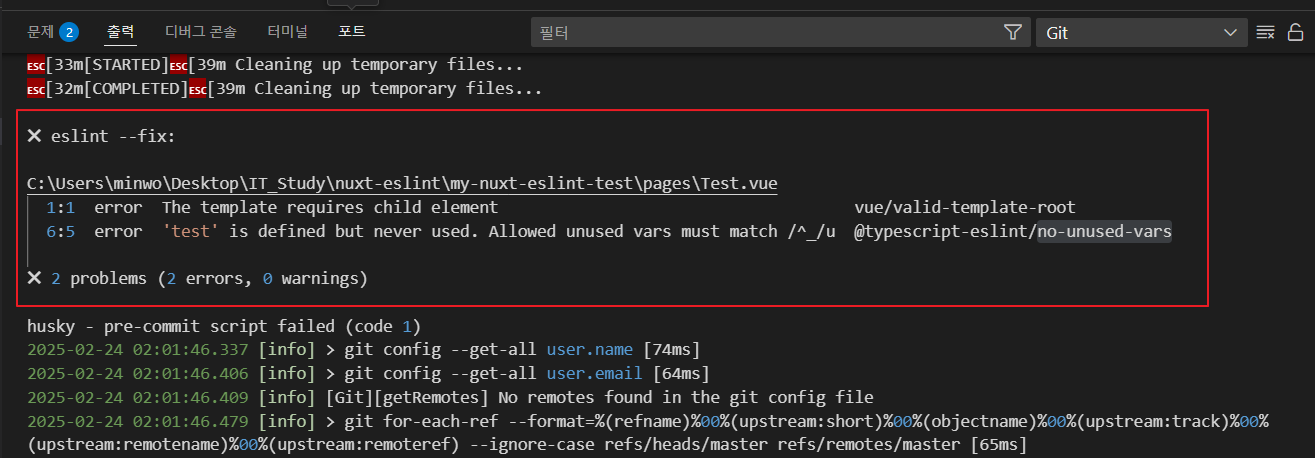The height and width of the screenshot is (458, 1315).
Task: Select the error line position 6:5
Action: (x=60, y=232)
